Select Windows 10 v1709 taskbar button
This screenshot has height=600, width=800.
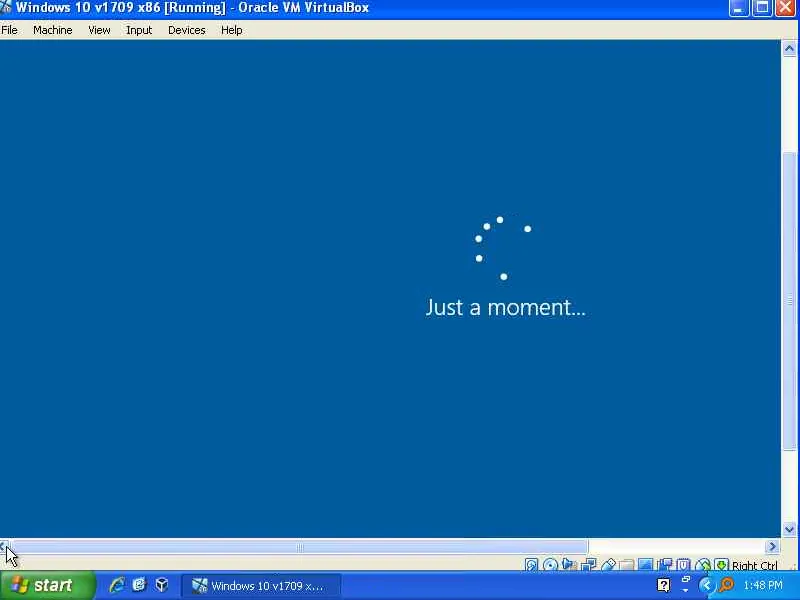[x=261, y=586]
